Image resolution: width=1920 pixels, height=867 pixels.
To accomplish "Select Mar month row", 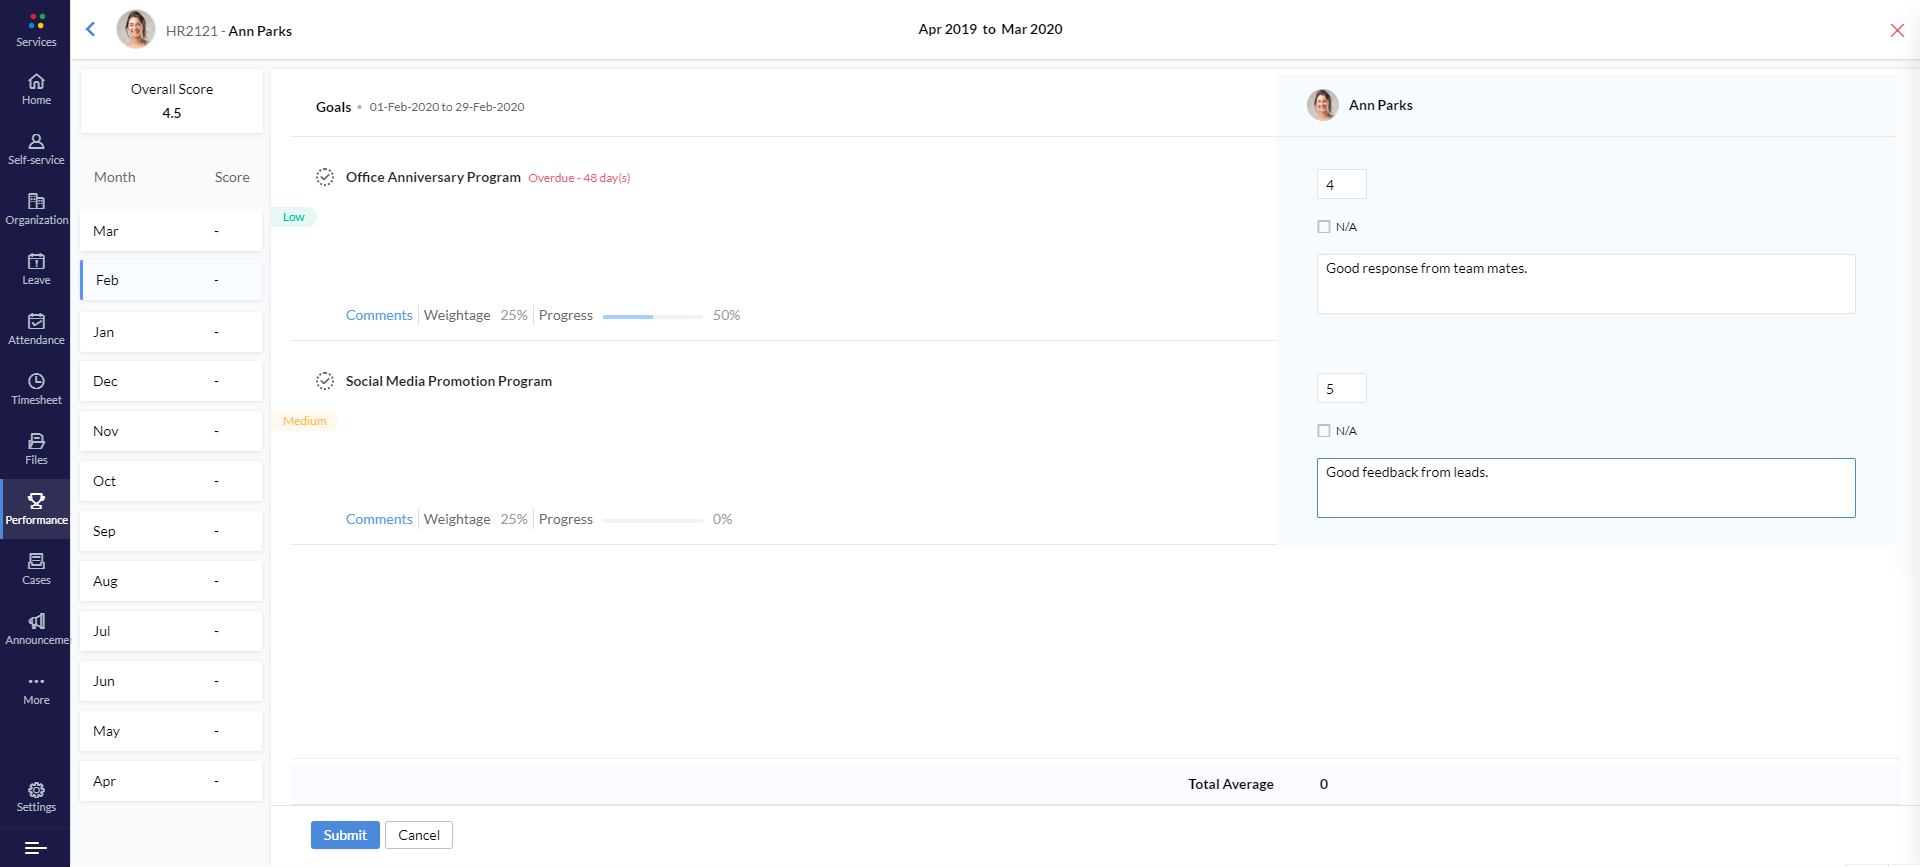I will tap(171, 231).
